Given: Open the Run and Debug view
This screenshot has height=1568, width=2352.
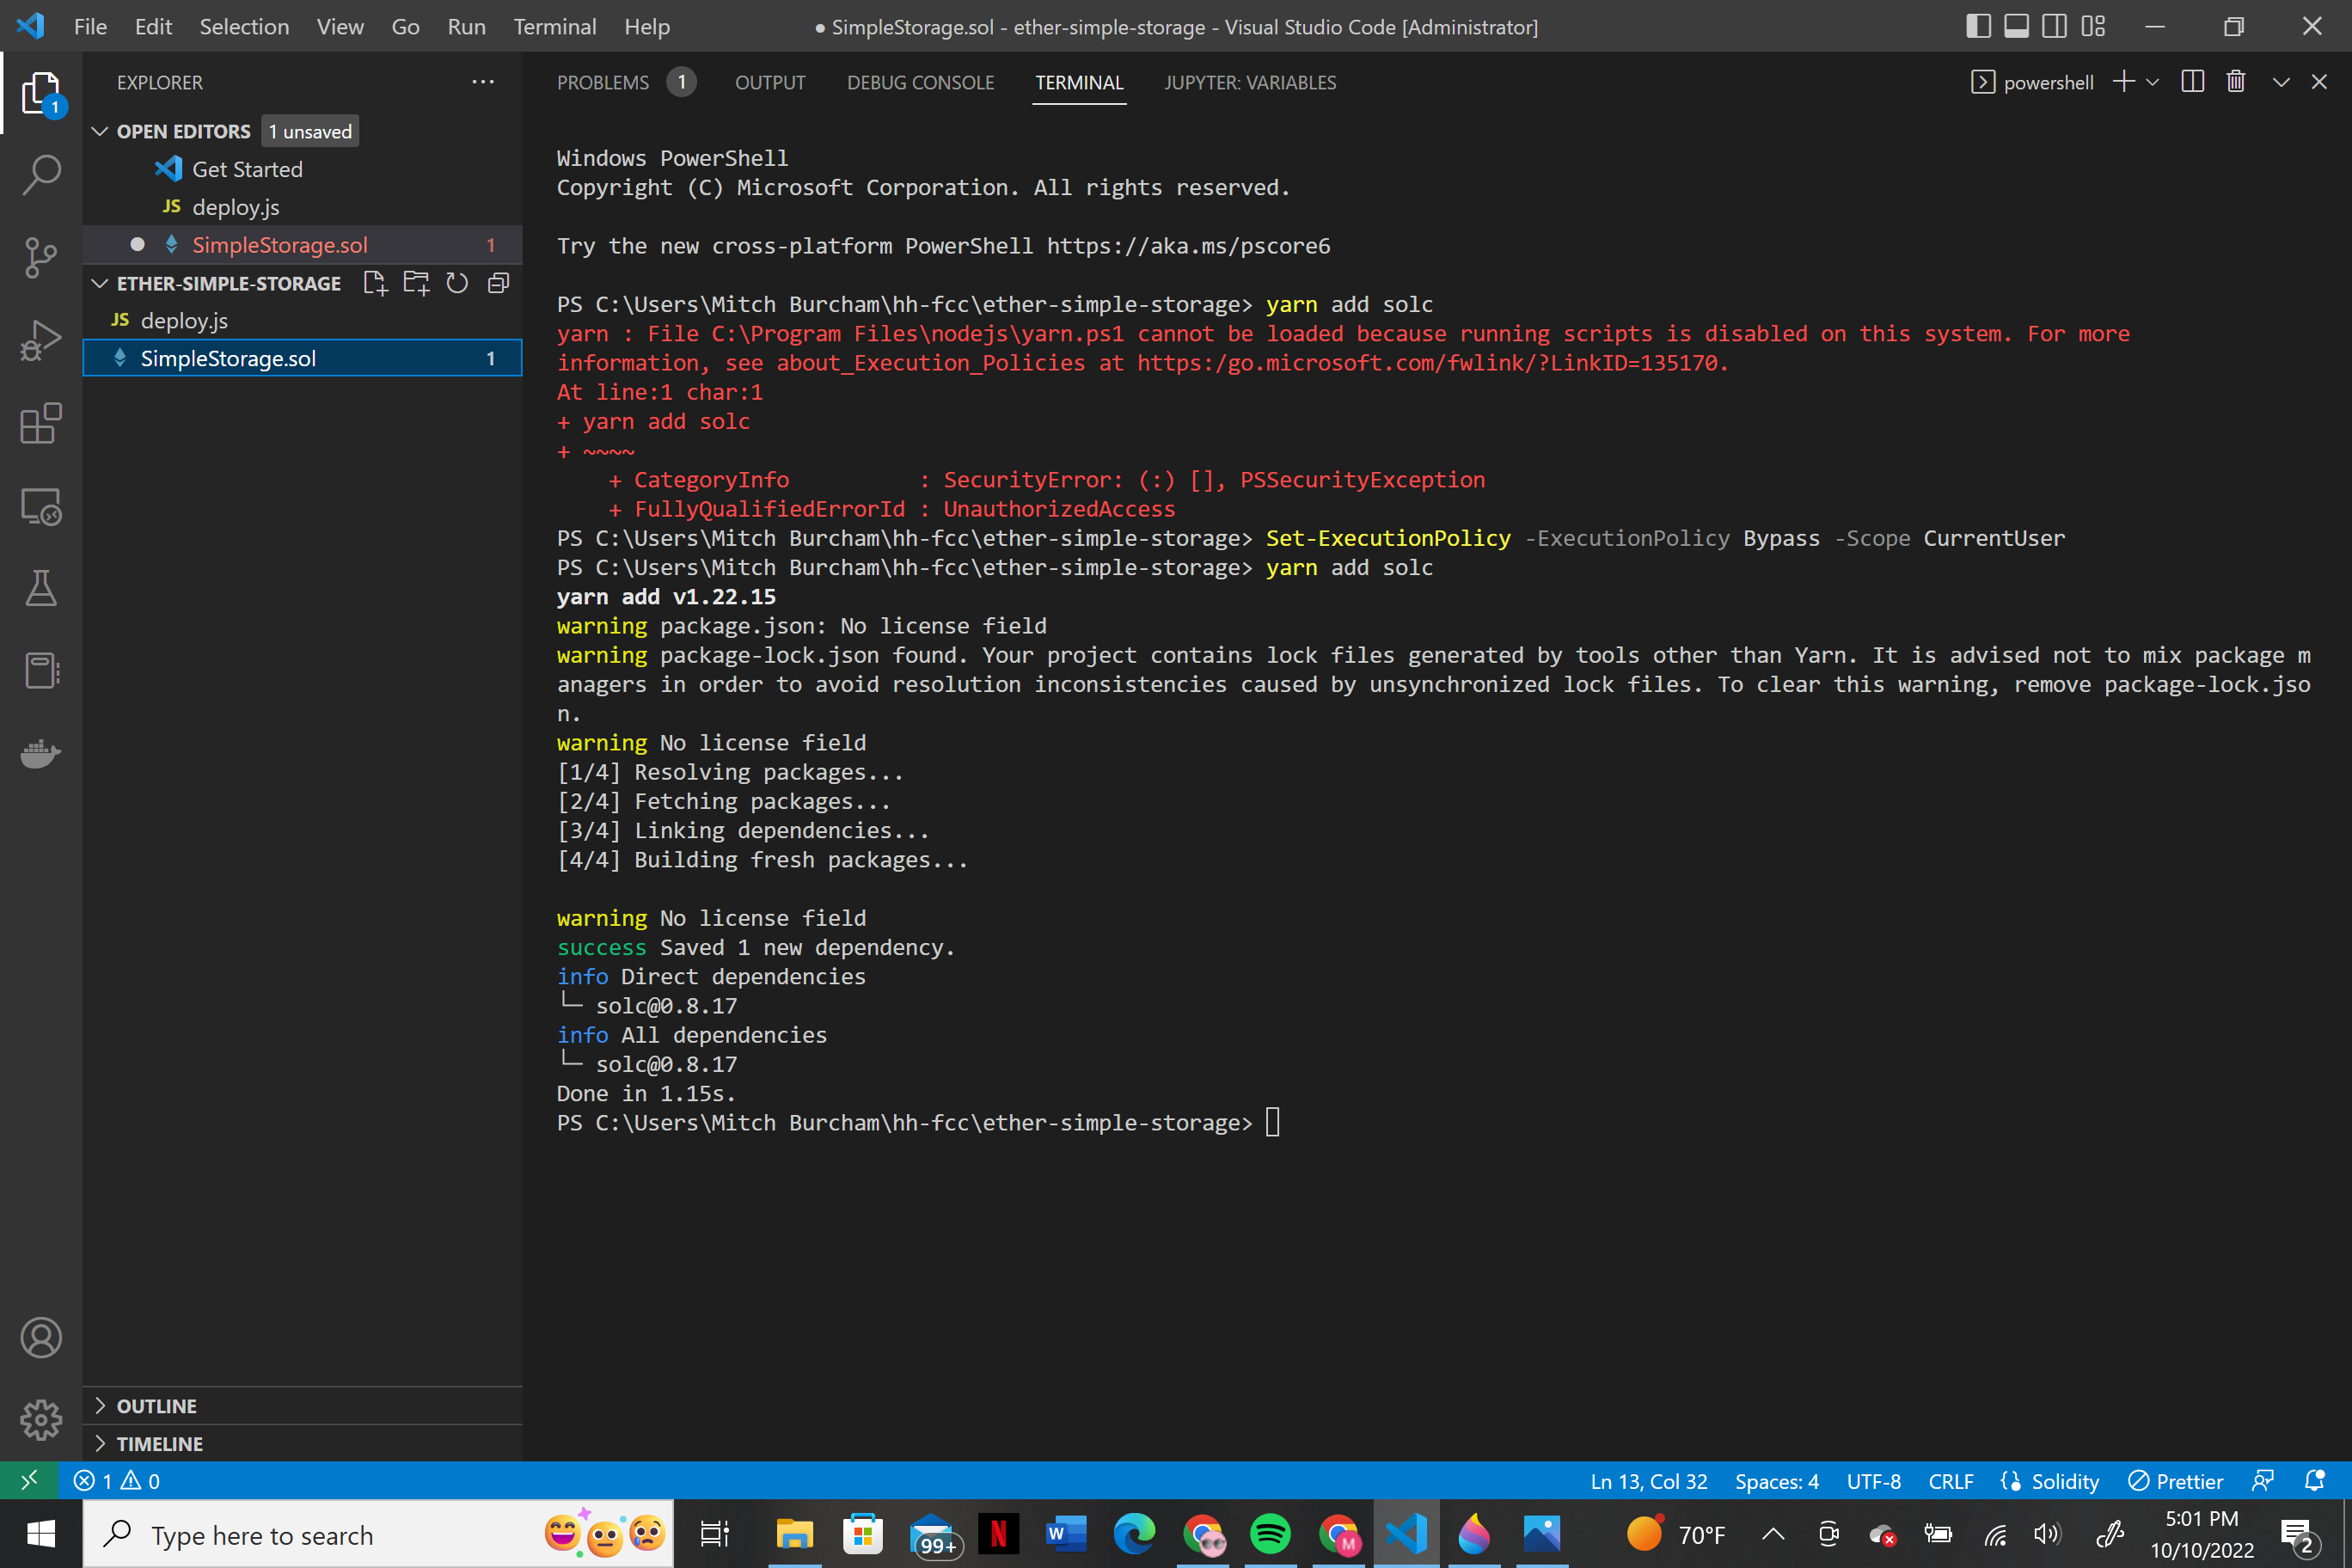Looking at the screenshot, I should point(41,340).
